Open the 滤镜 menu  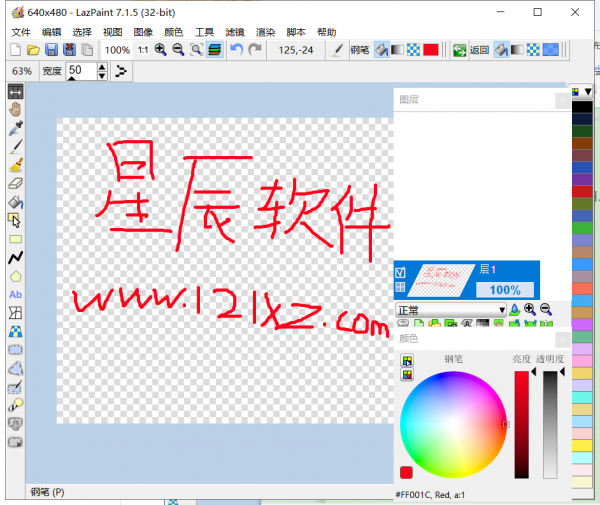(x=235, y=32)
